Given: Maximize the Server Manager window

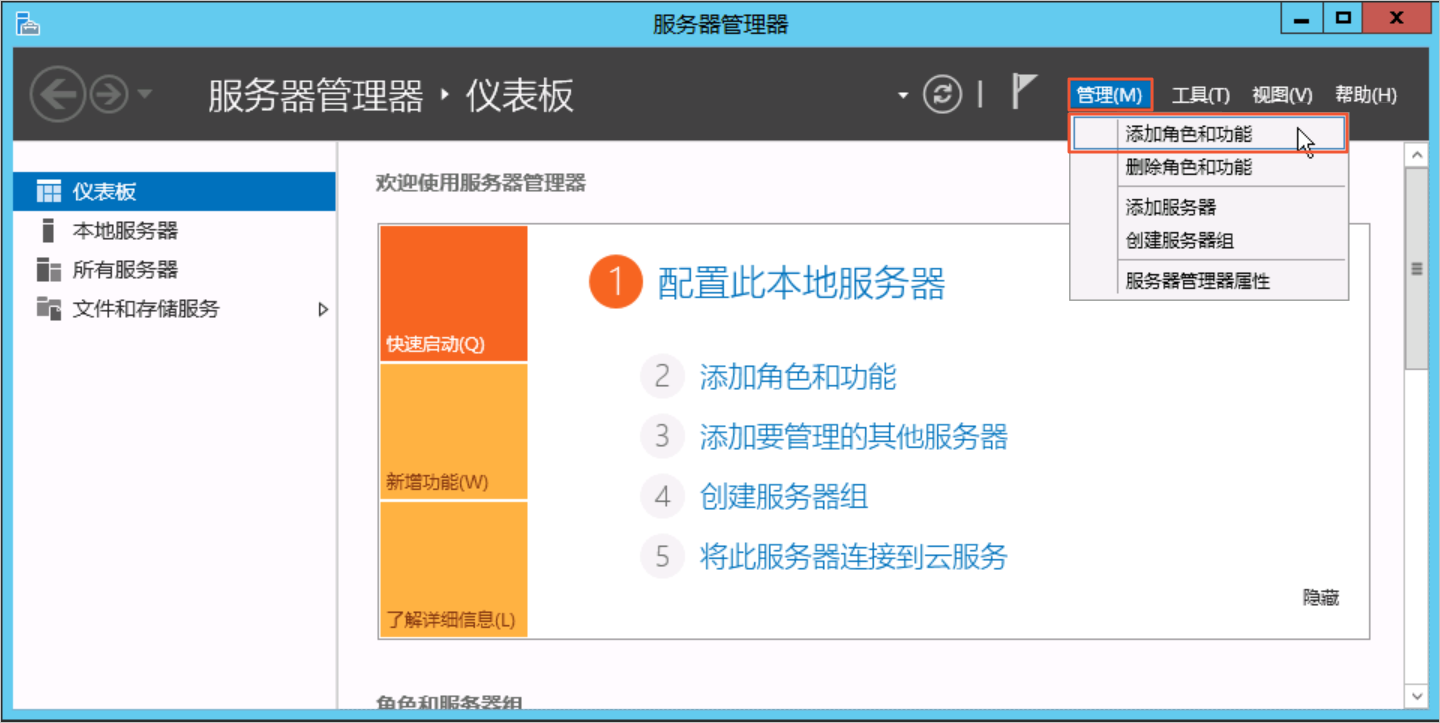Looking at the screenshot, I should point(1343,18).
